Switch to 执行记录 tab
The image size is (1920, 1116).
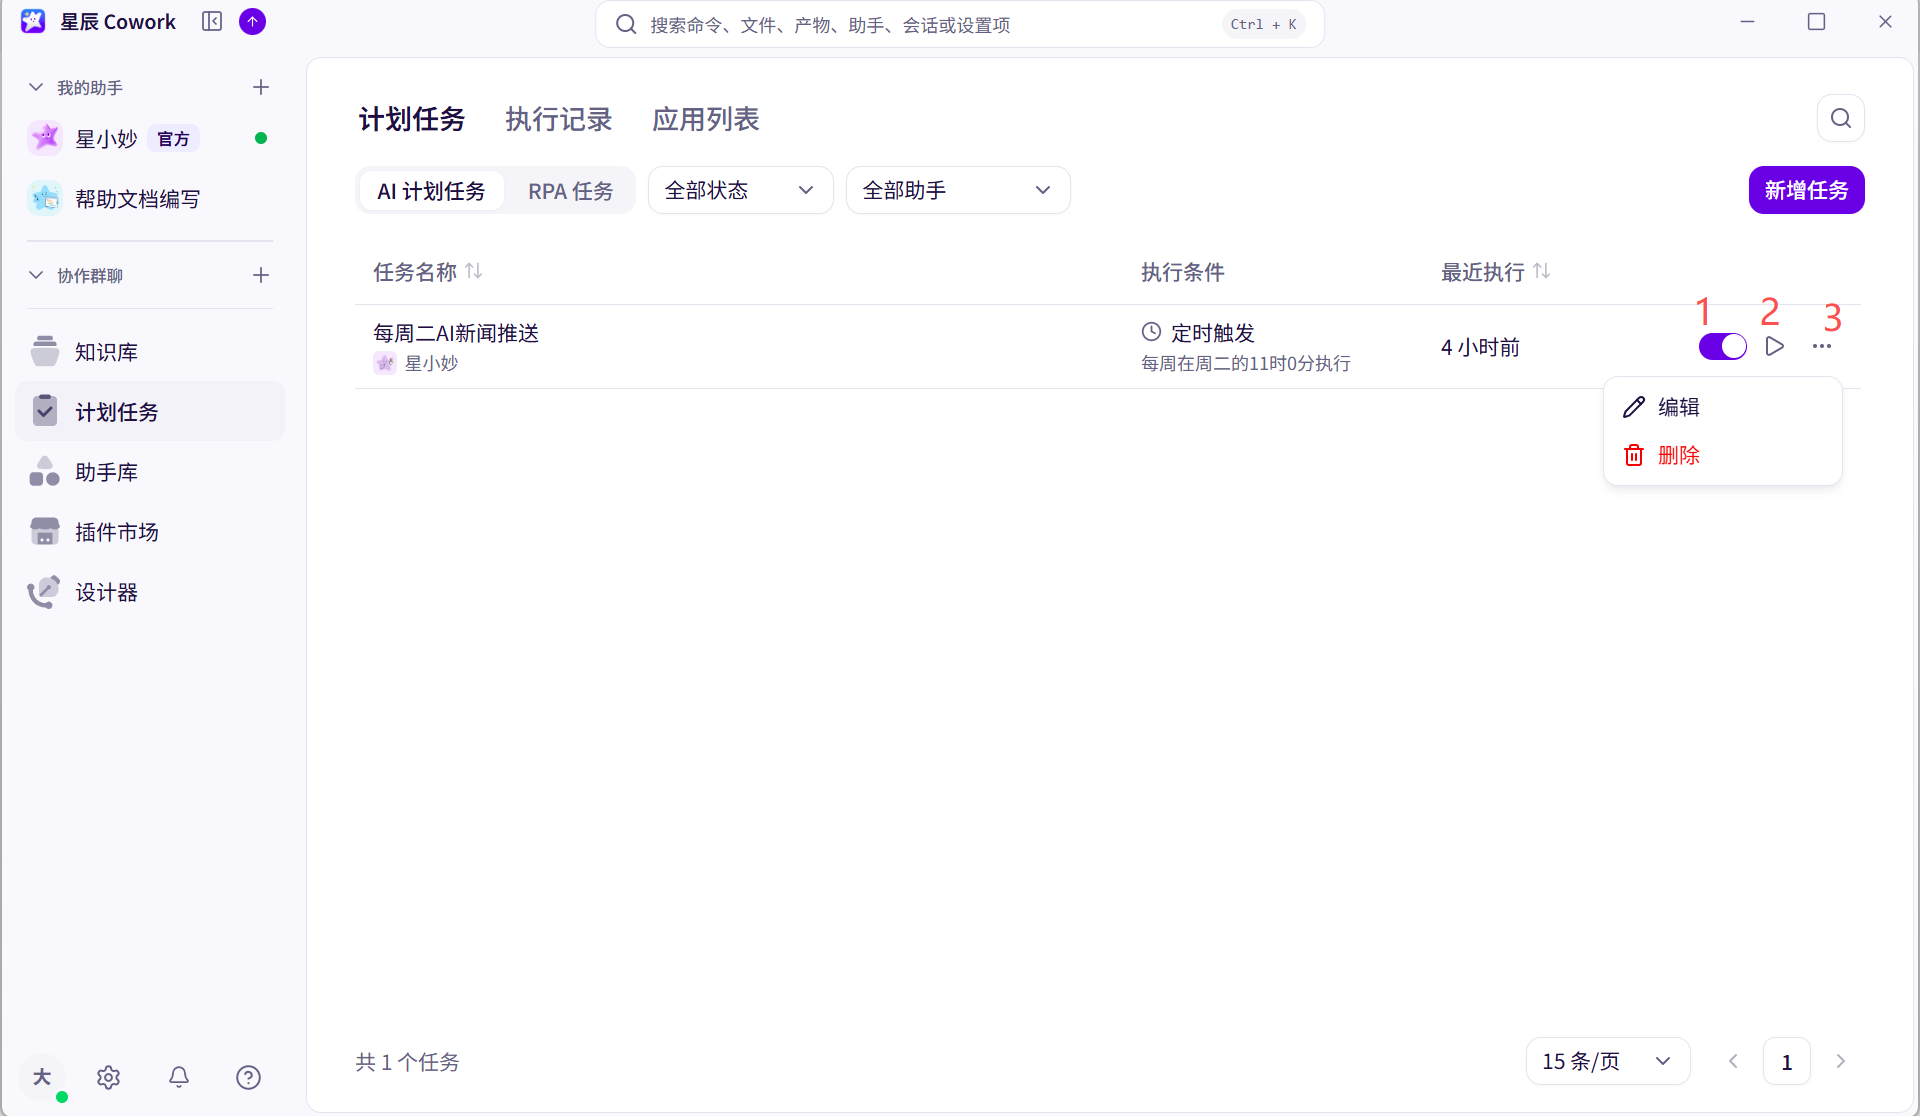tap(559, 119)
